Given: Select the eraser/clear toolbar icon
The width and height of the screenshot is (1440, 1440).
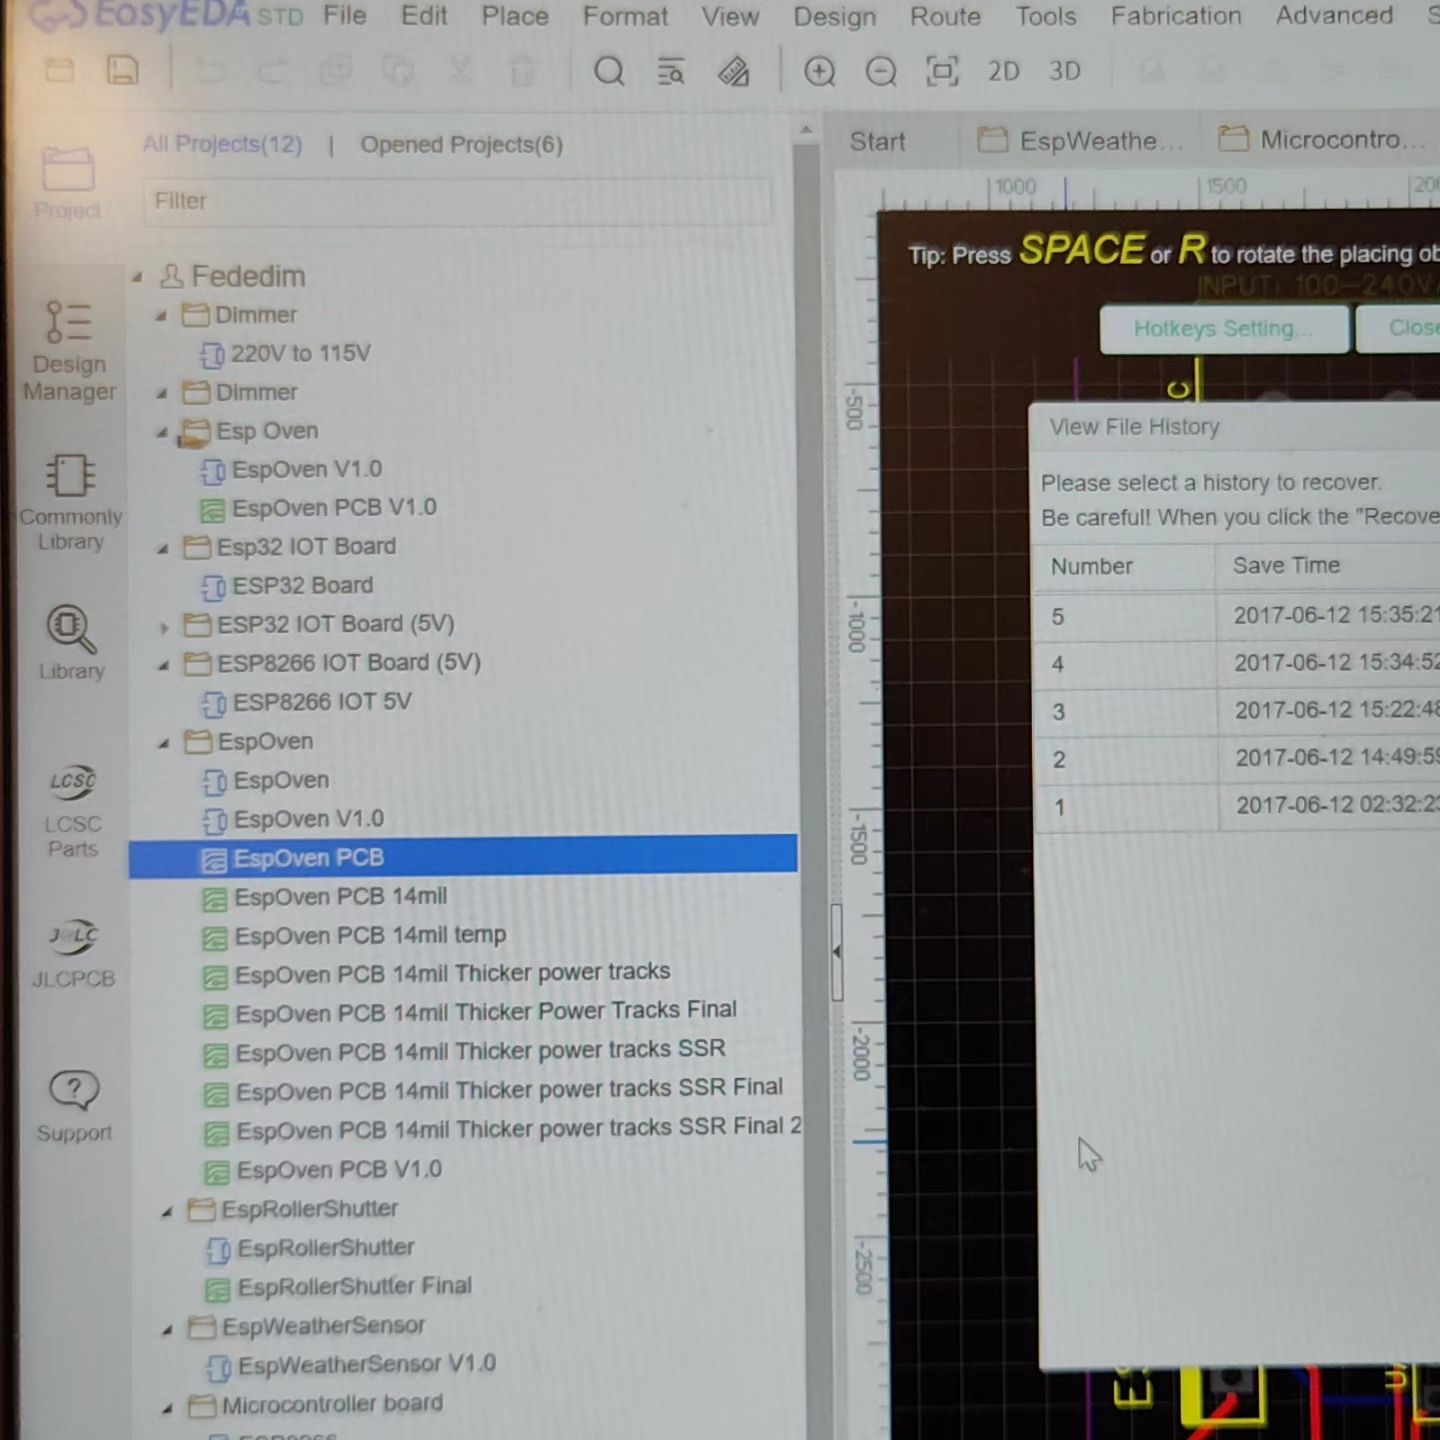Looking at the screenshot, I should (x=733, y=72).
